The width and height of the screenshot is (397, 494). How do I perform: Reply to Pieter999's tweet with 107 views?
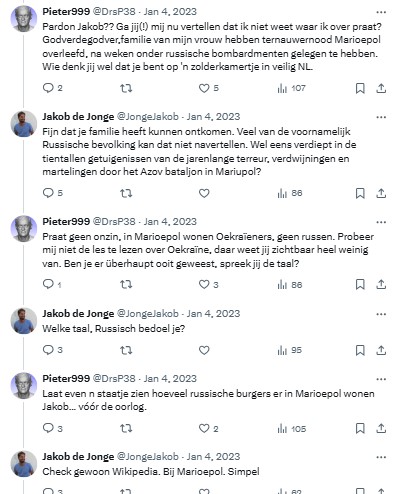pyautogui.click(x=53, y=88)
